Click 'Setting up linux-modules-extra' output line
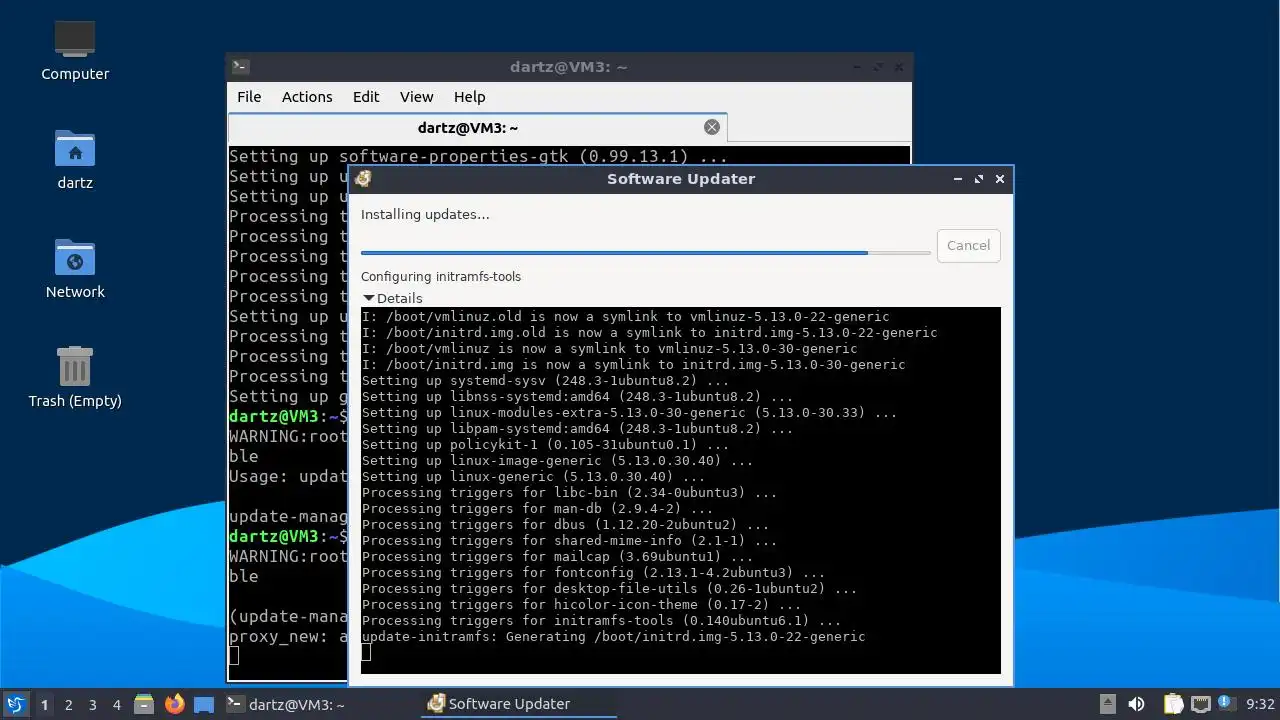This screenshot has width=1280, height=720. click(x=629, y=412)
